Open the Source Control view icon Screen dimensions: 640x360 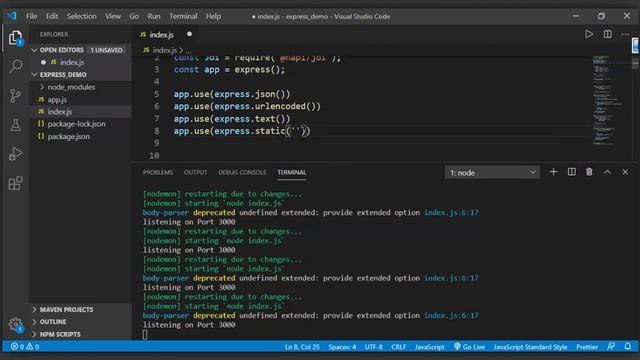point(16,96)
